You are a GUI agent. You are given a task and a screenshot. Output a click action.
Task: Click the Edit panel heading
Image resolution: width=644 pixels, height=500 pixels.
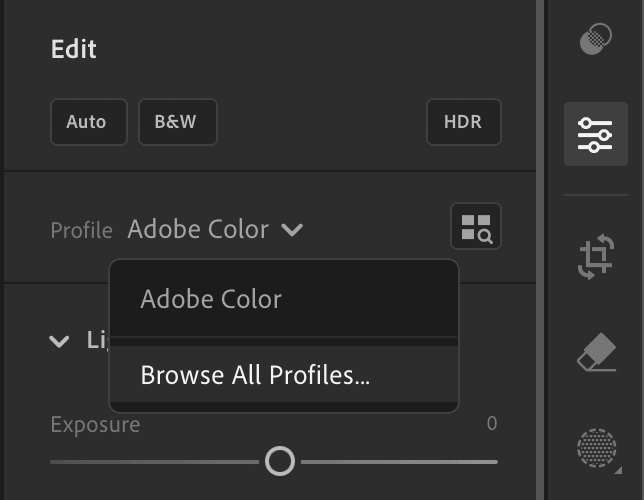(74, 49)
